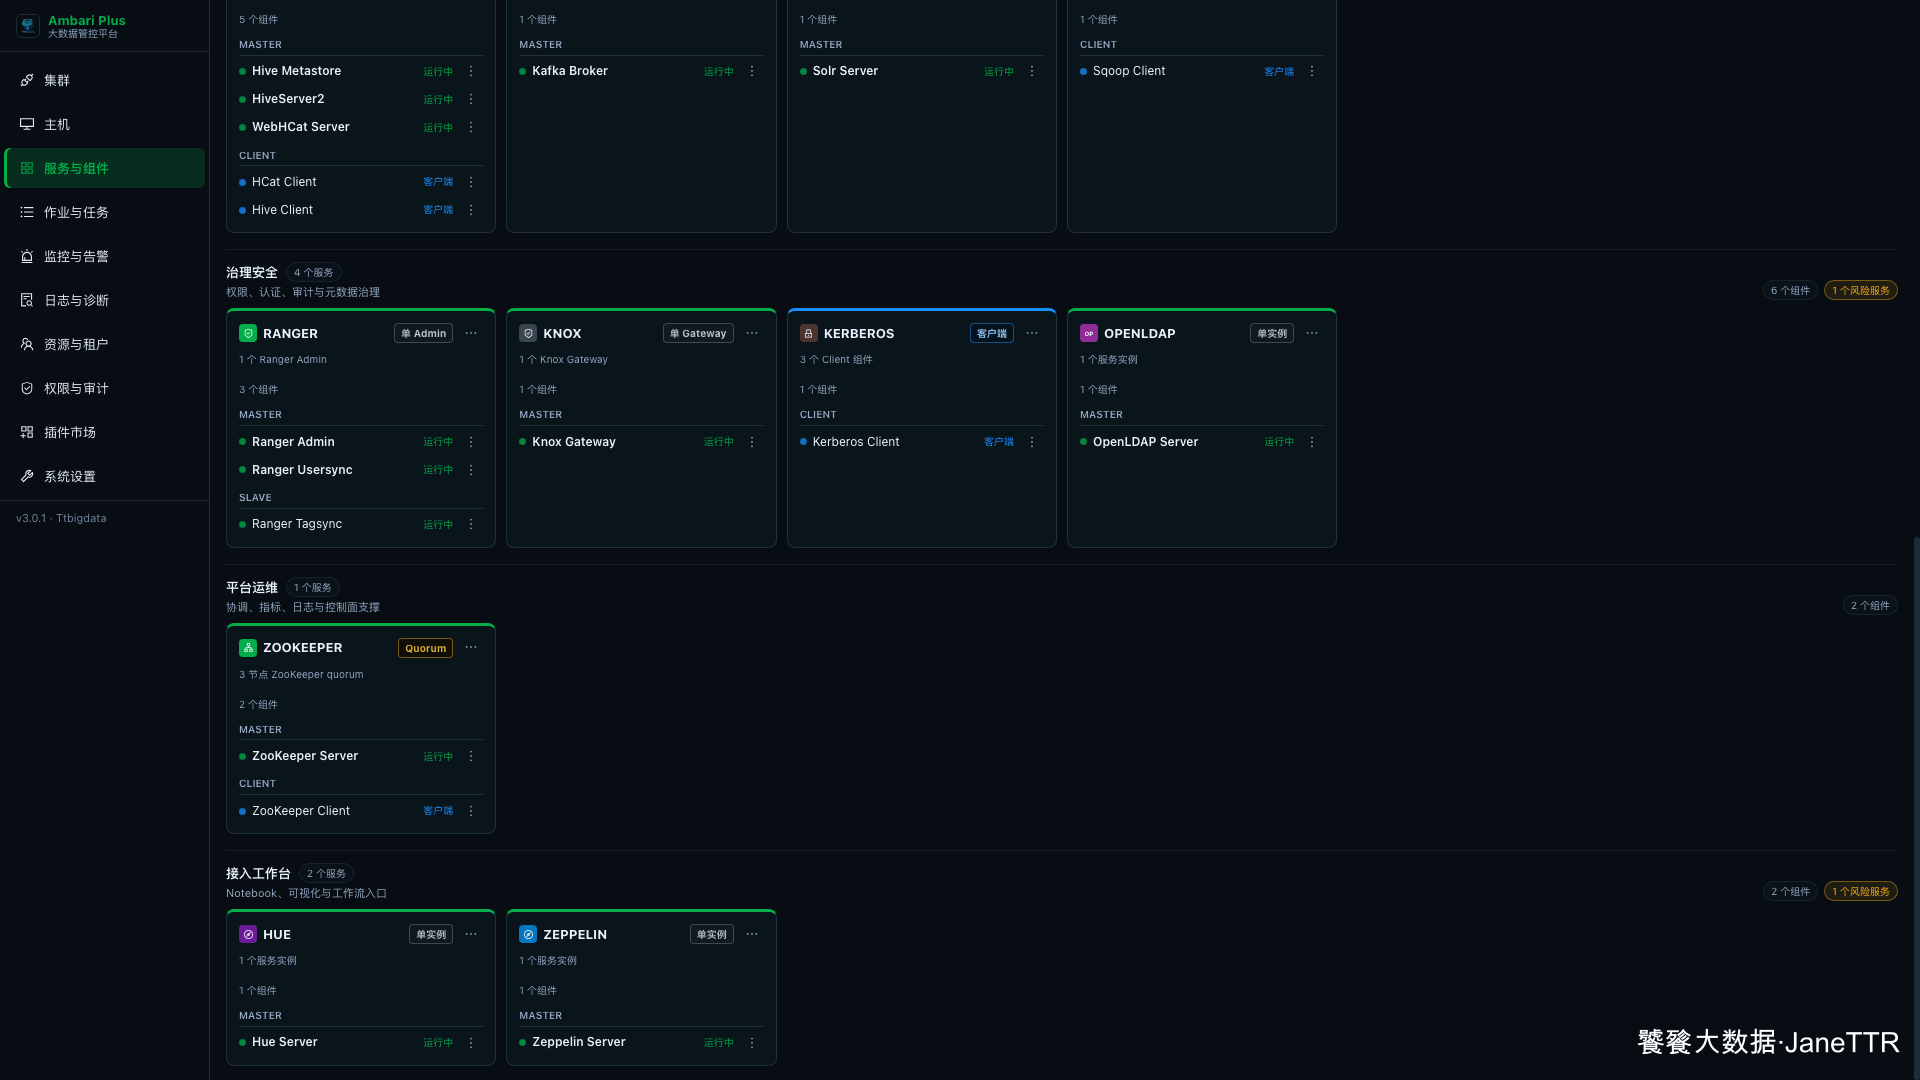Click the Quorum badge on ZOOKEEPER
The image size is (1920, 1080).
425,648
